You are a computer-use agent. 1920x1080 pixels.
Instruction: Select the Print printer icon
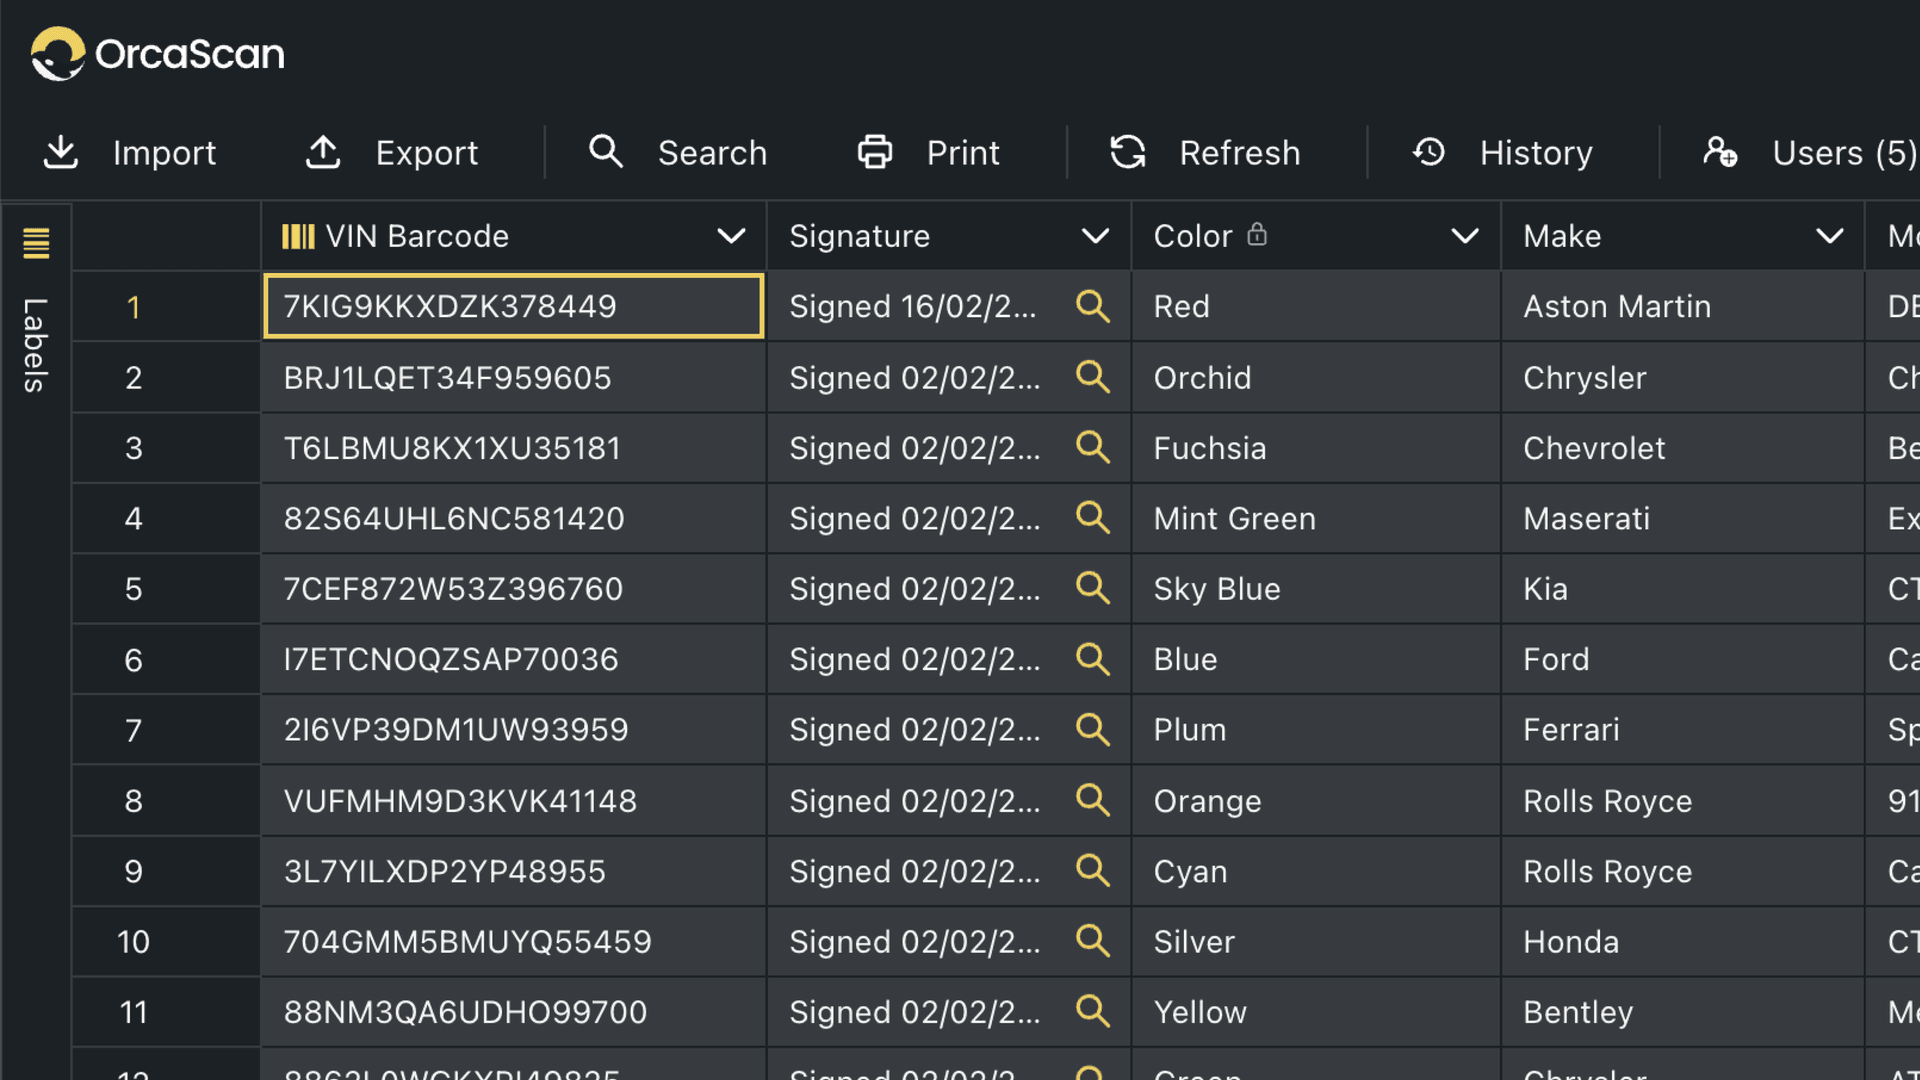click(875, 151)
